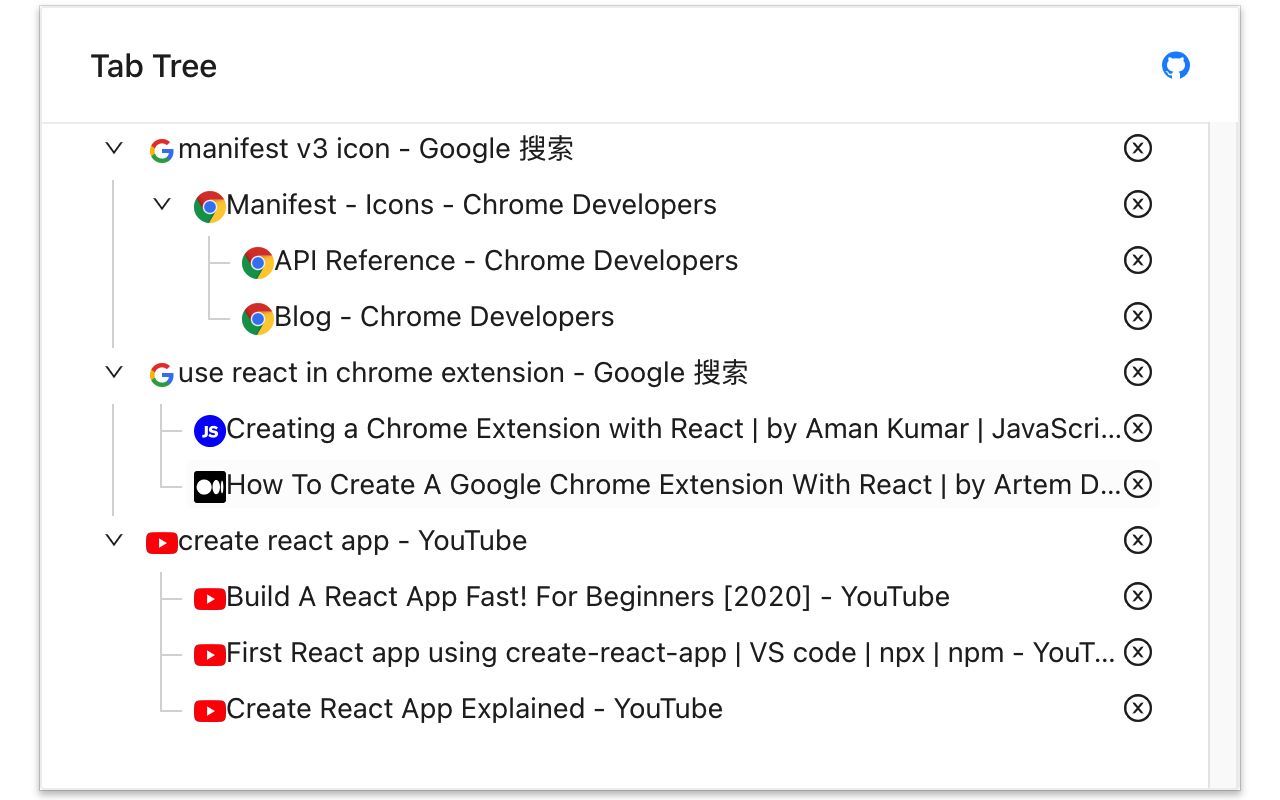The height and width of the screenshot is (800, 1280).
Task: Close the 'First React app using create-react-app' tab
Action: tap(1138, 652)
